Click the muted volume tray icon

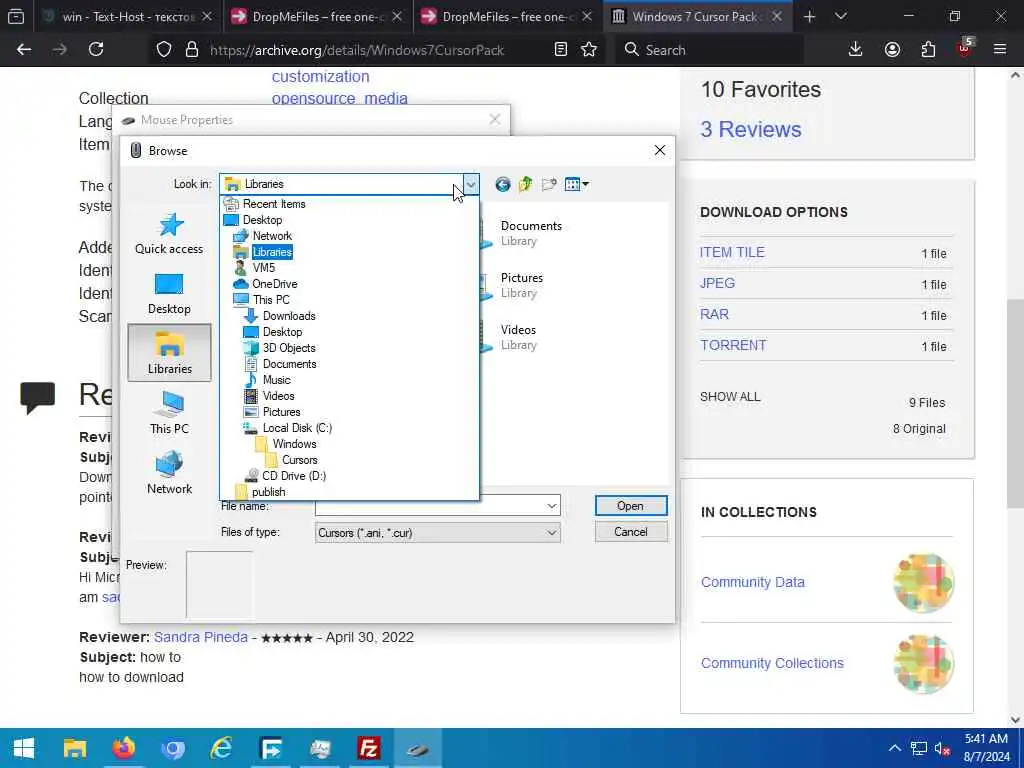coord(942,748)
